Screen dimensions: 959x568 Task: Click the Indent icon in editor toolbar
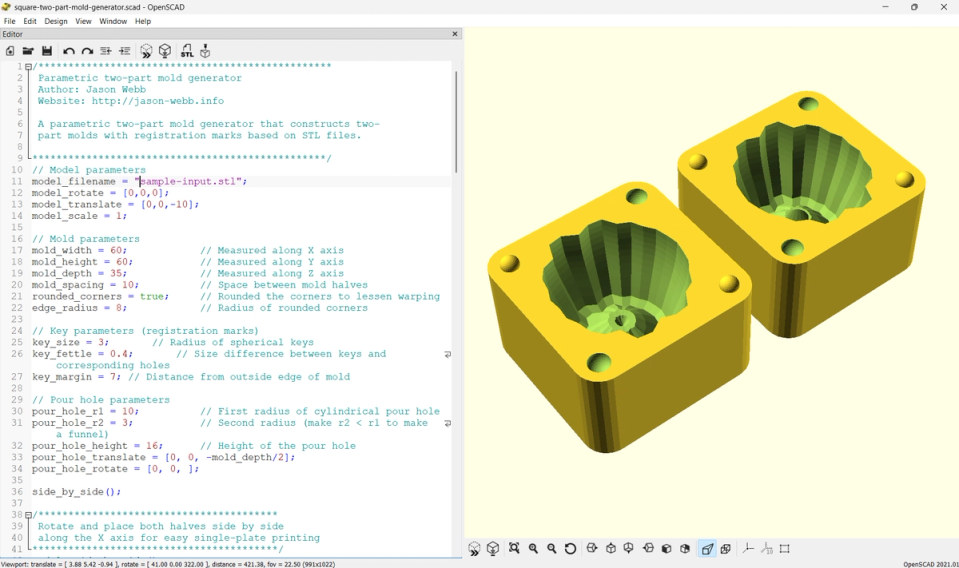coord(124,51)
